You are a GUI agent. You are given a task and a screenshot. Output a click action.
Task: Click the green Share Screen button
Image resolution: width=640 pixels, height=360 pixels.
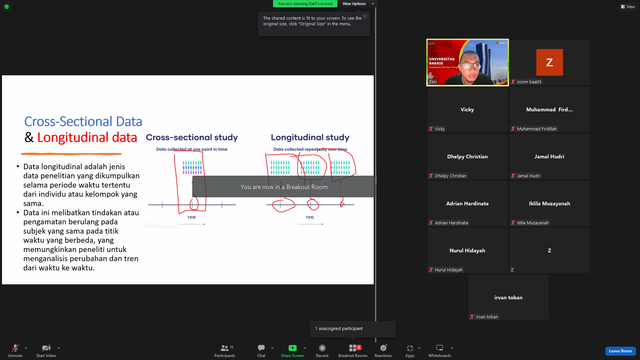click(292, 350)
